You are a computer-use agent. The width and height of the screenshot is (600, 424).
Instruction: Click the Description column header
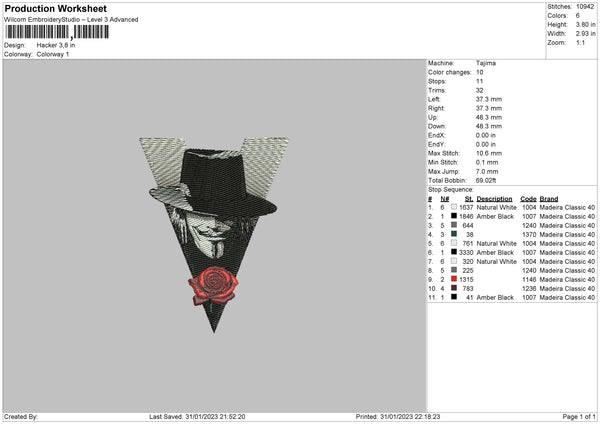coord(494,199)
